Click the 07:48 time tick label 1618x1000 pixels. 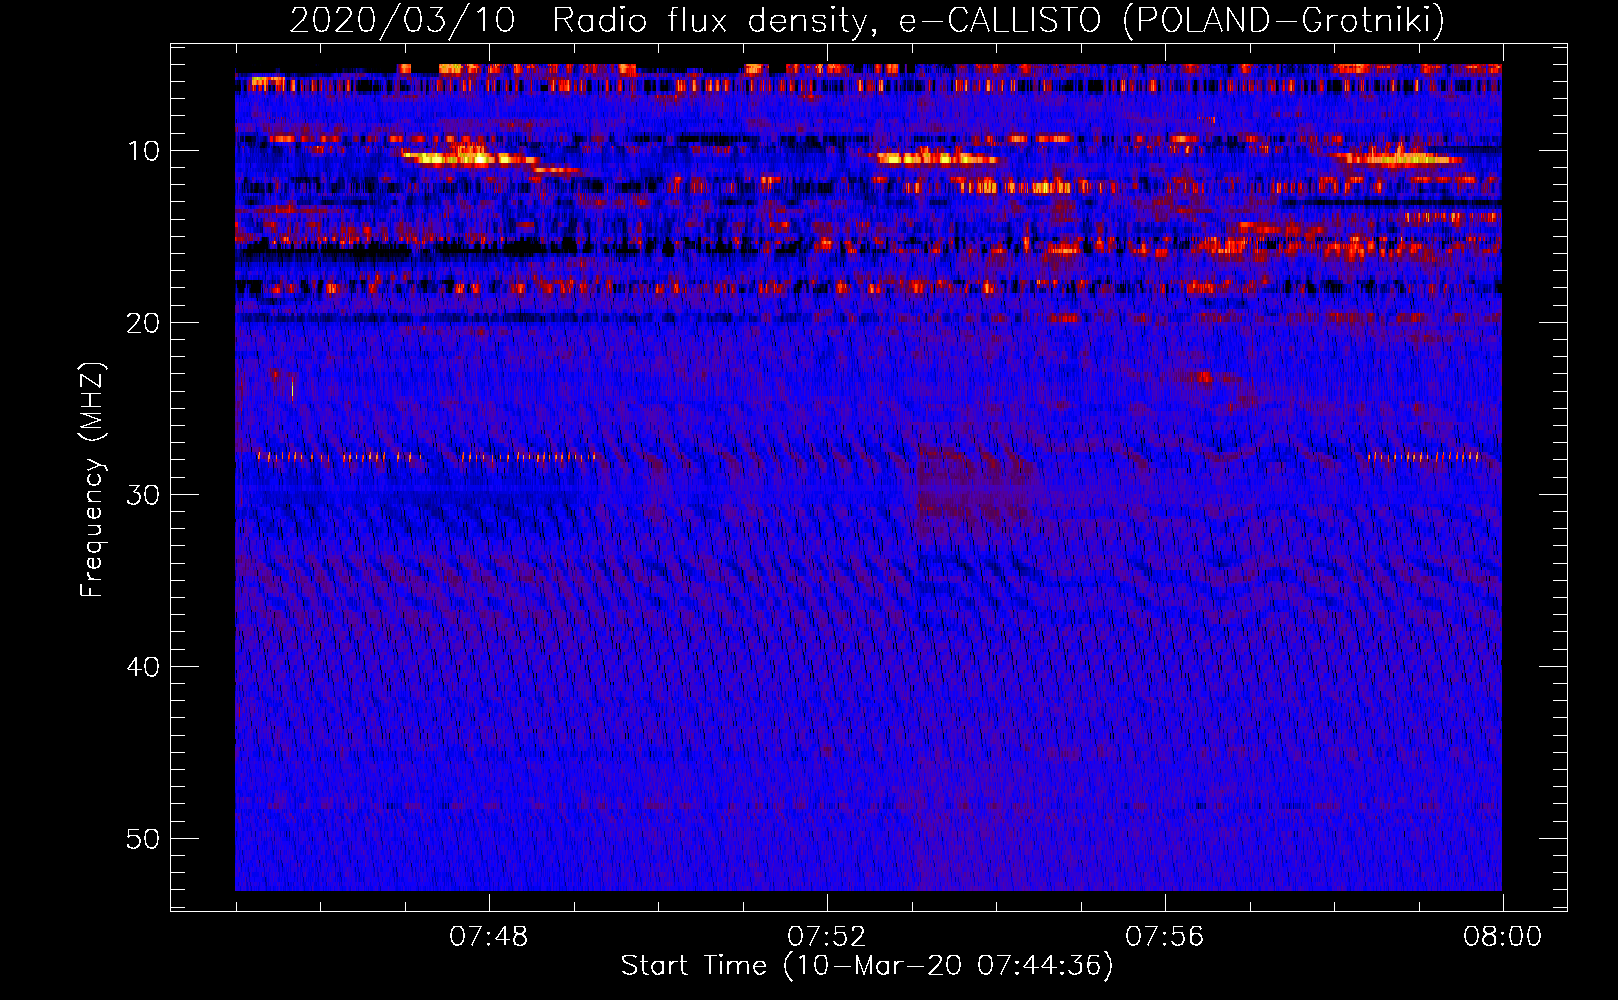coord(489,937)
